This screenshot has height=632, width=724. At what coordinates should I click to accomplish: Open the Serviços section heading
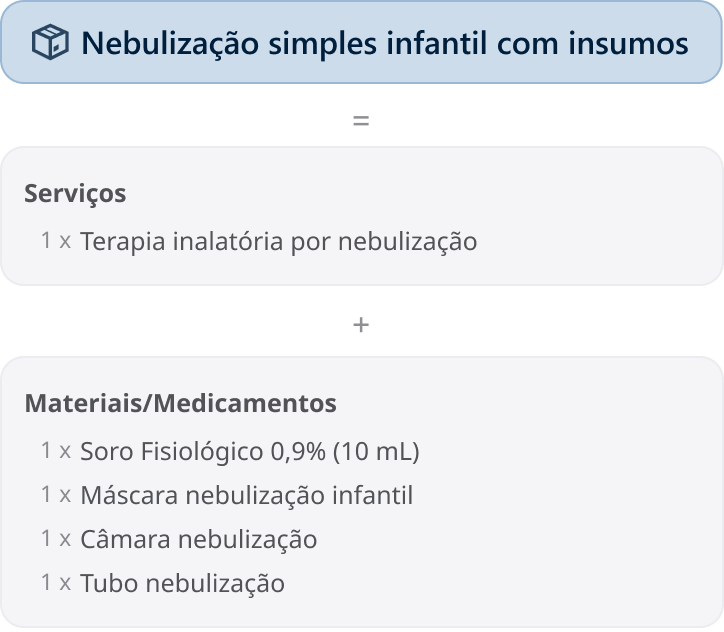point(75,193)
